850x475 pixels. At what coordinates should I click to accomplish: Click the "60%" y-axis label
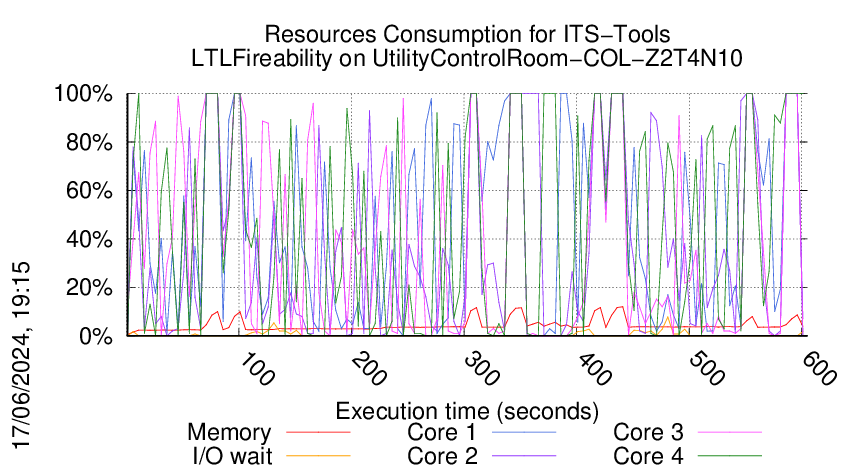pyautogui.click(x=89, y=191)
